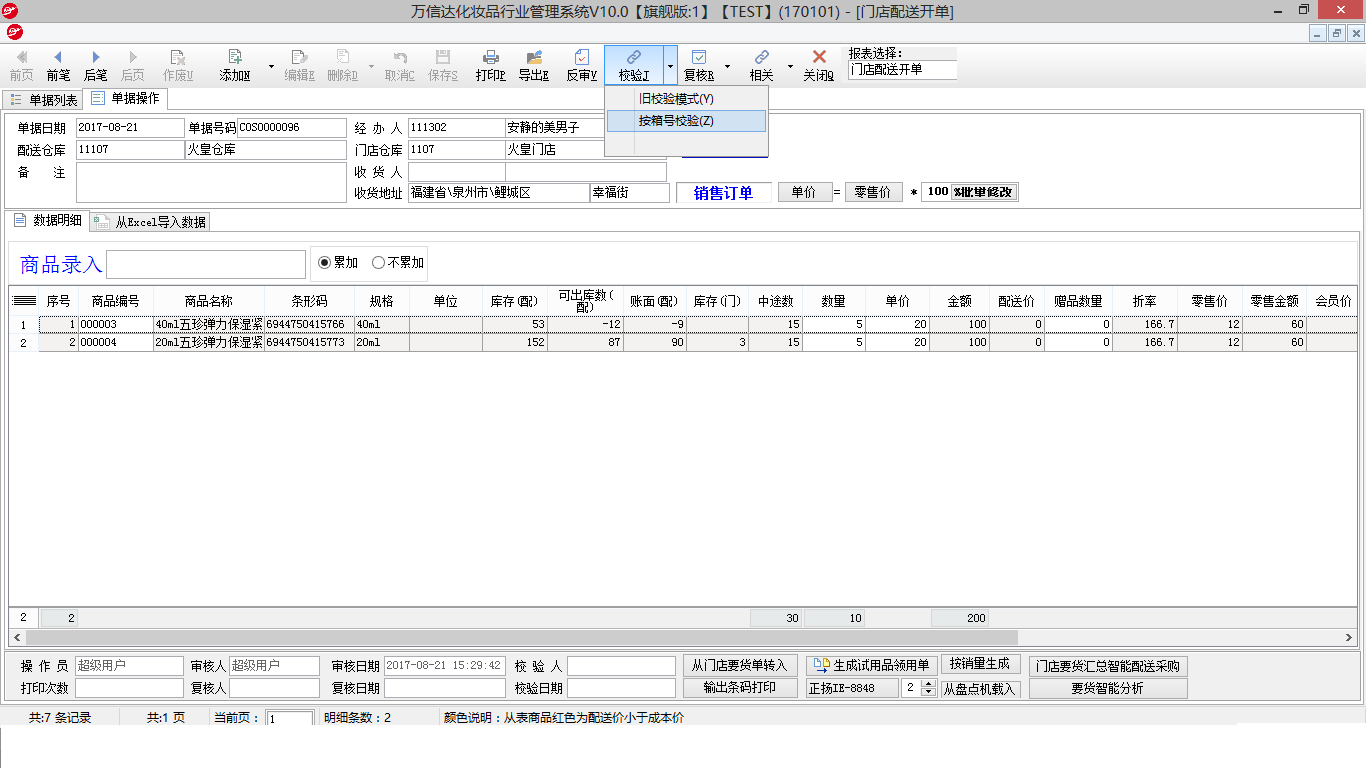Click the 从盘点机载入 button

[x=980, y=689]
